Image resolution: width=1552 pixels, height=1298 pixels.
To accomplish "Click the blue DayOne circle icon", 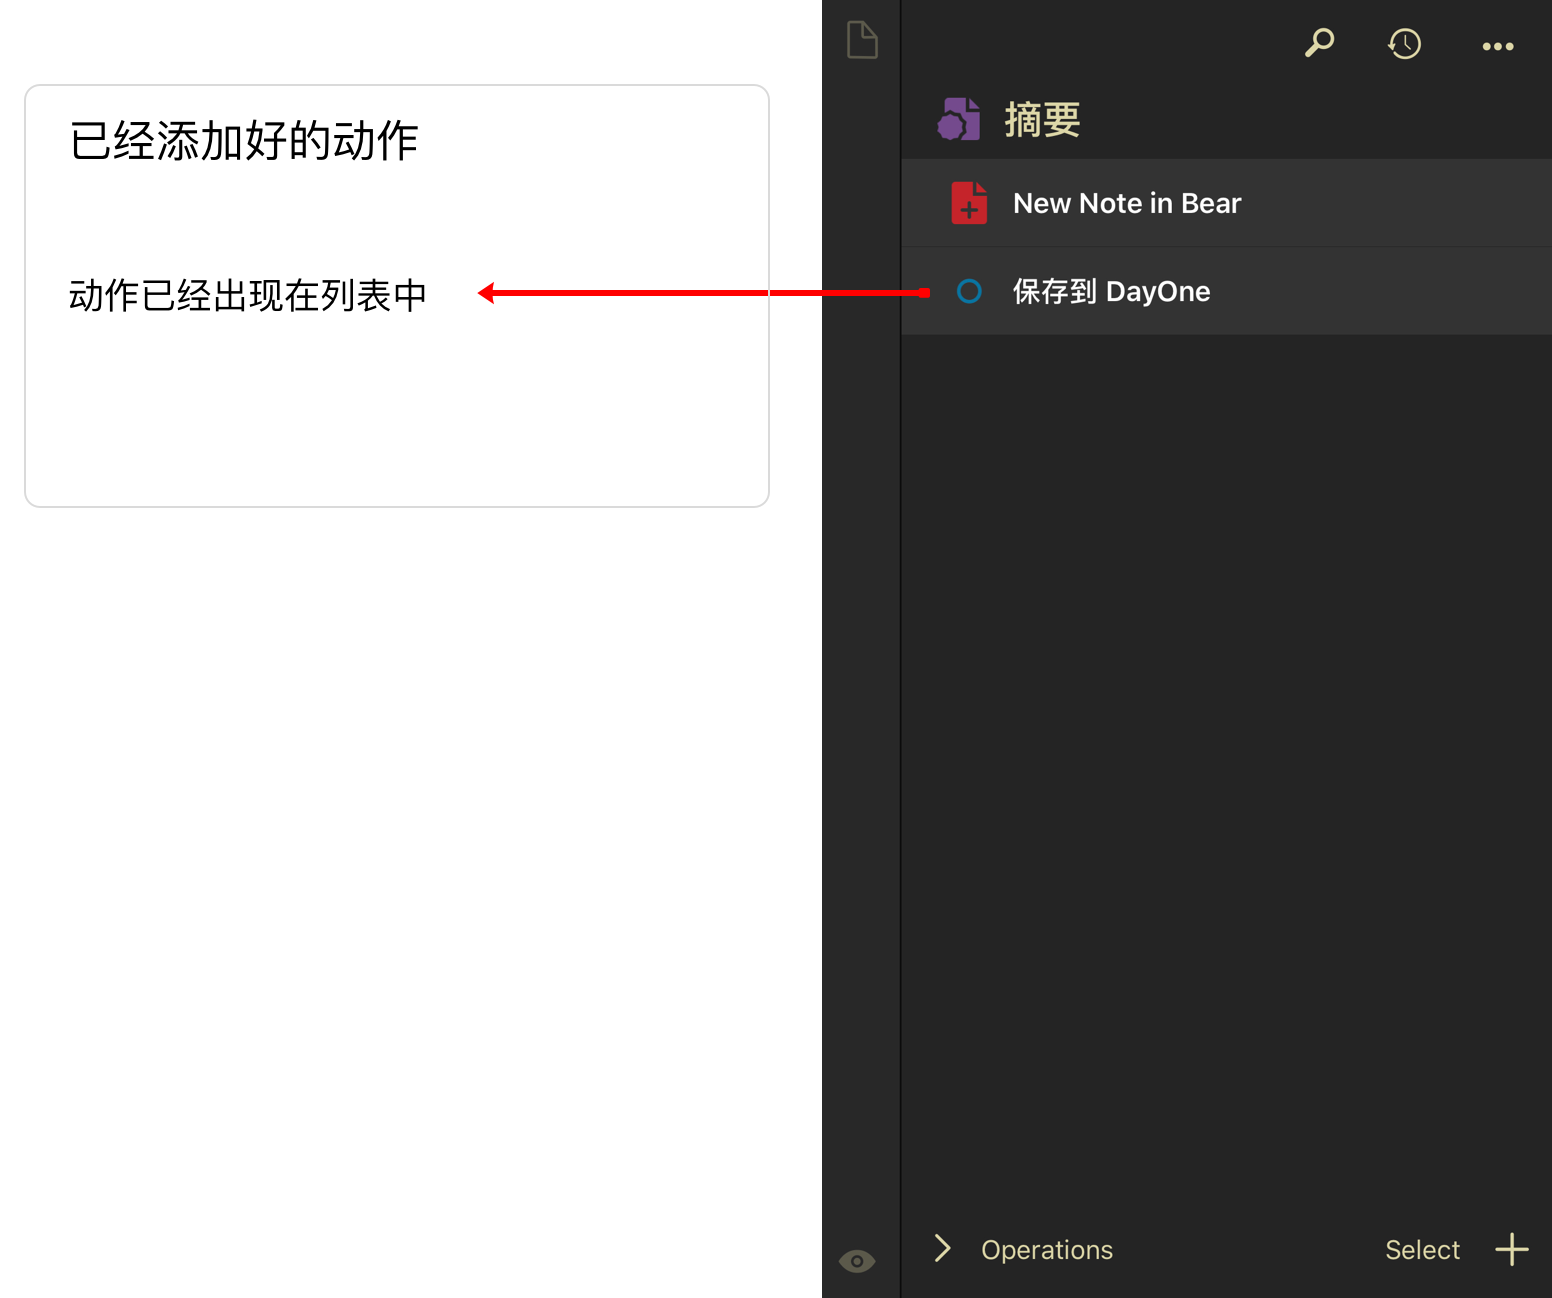I will [x=969, y=291].
